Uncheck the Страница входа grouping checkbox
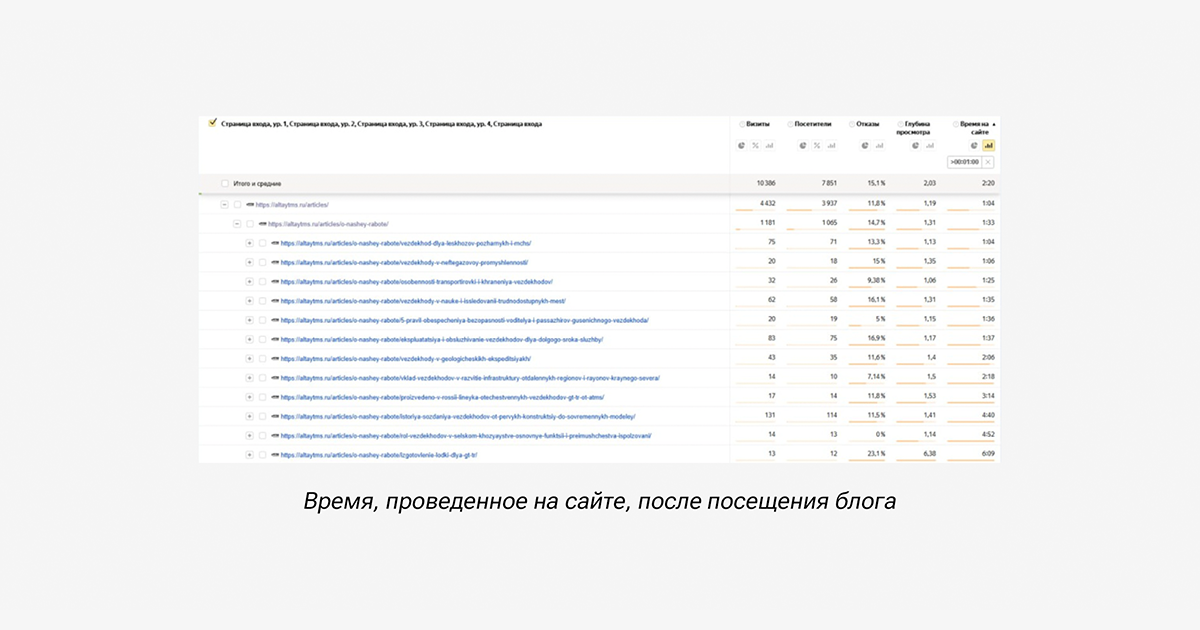The height and width of the screenshot is (630, 1200). click(212, 123)
